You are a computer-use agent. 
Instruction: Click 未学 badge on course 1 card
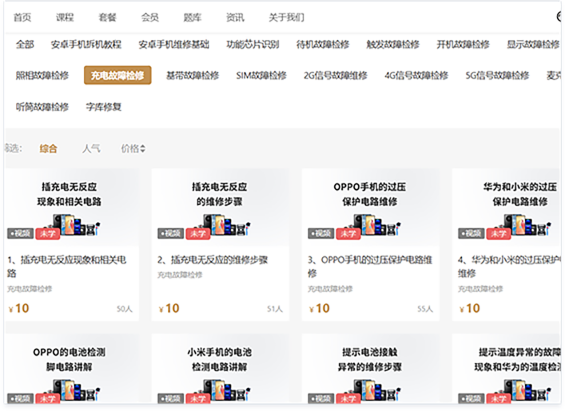[x=48, y=234]
